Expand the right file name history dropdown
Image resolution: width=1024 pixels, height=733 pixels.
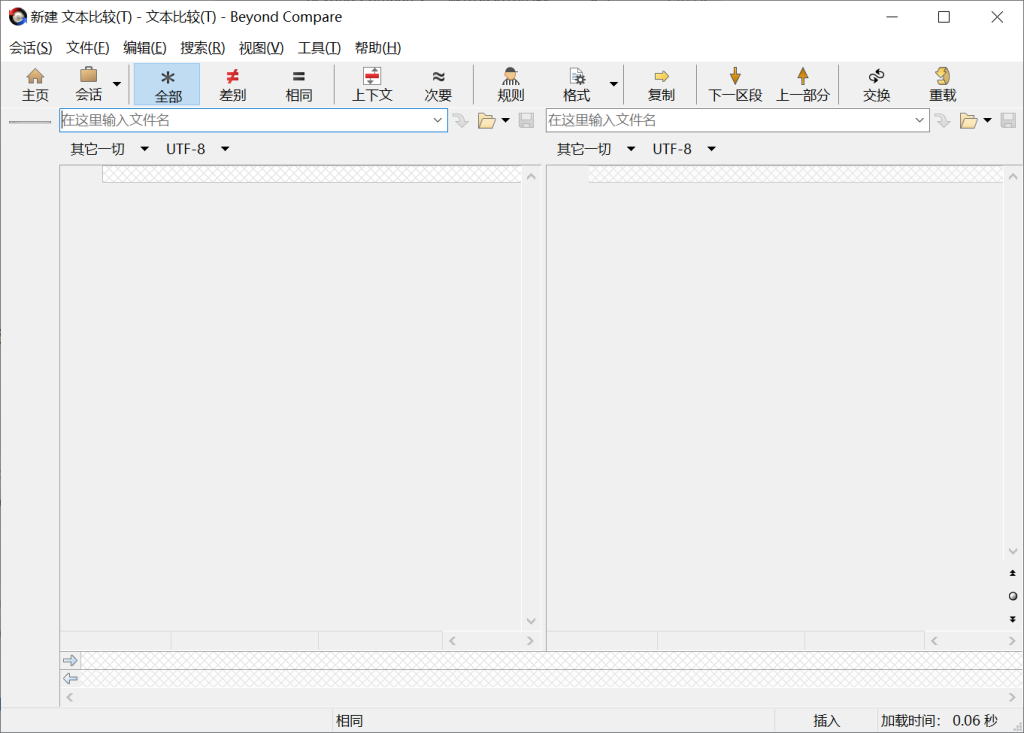(920, 120)
